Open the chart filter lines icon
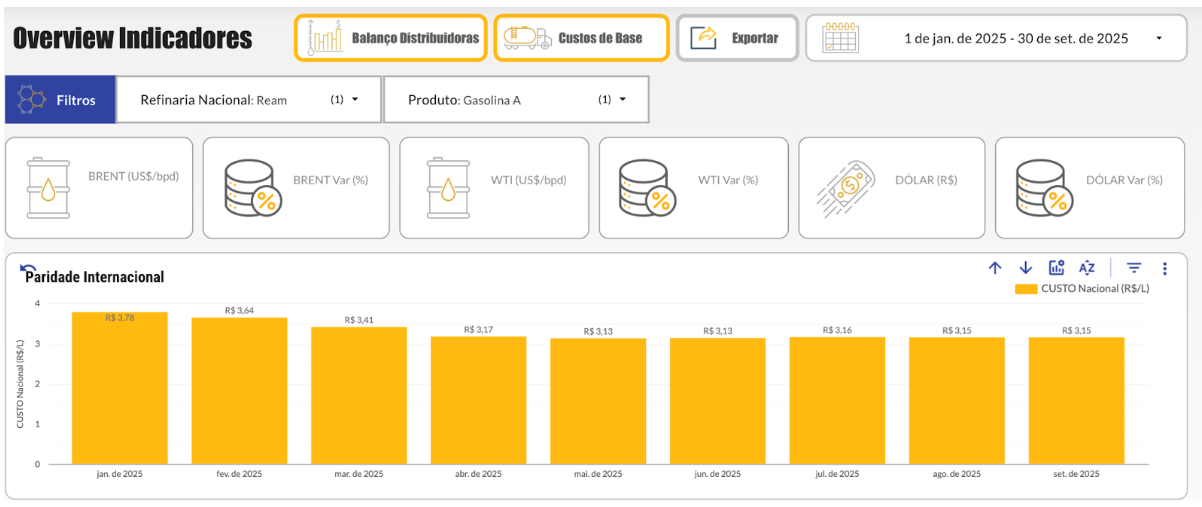The height and width of the screenshot is (507, 1202). tap(1134, 268)
